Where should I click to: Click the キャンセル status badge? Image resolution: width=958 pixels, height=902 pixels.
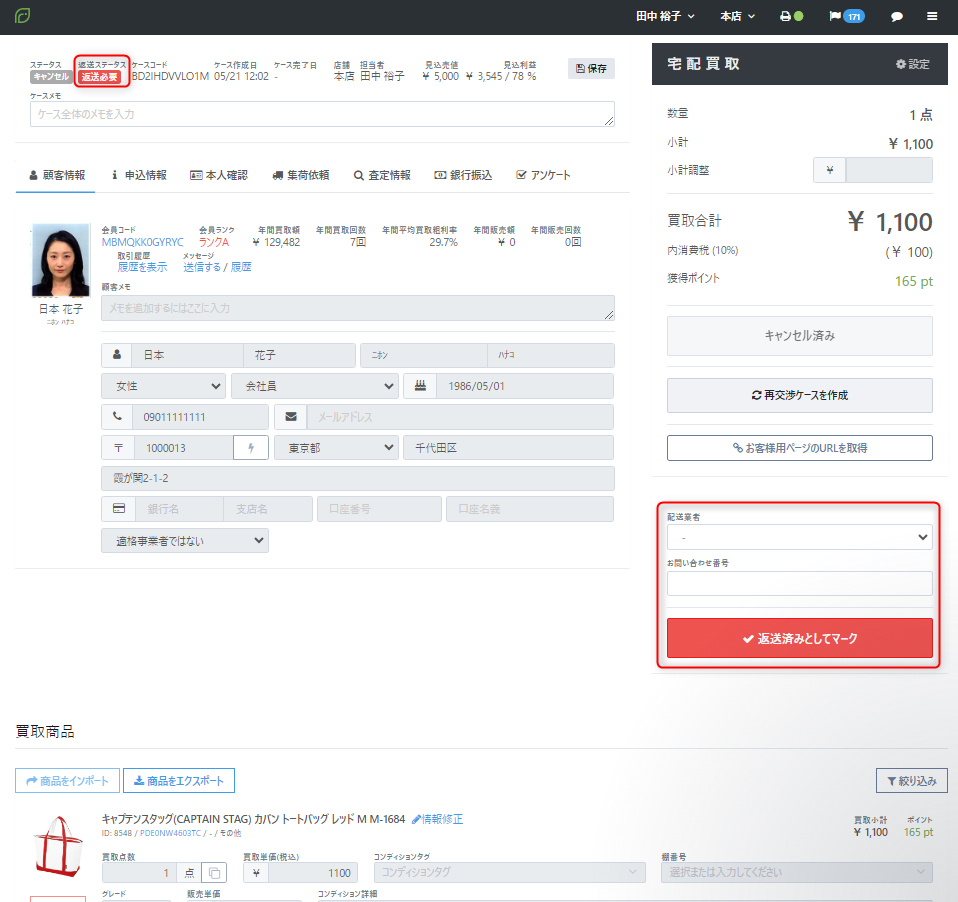pos(51,76)
